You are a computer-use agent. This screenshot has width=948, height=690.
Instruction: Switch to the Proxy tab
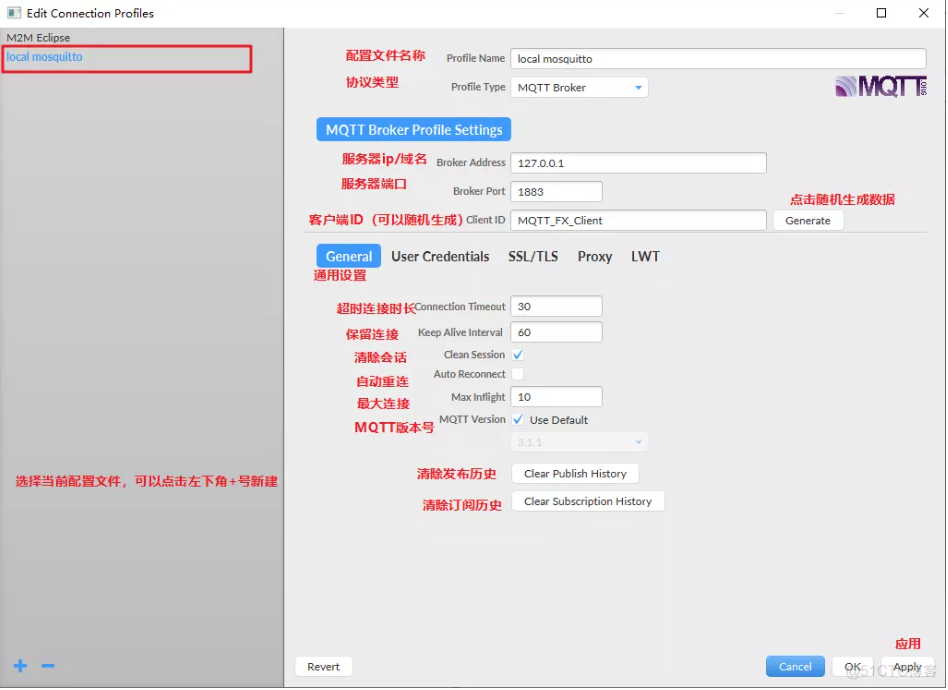coord(595,256)
